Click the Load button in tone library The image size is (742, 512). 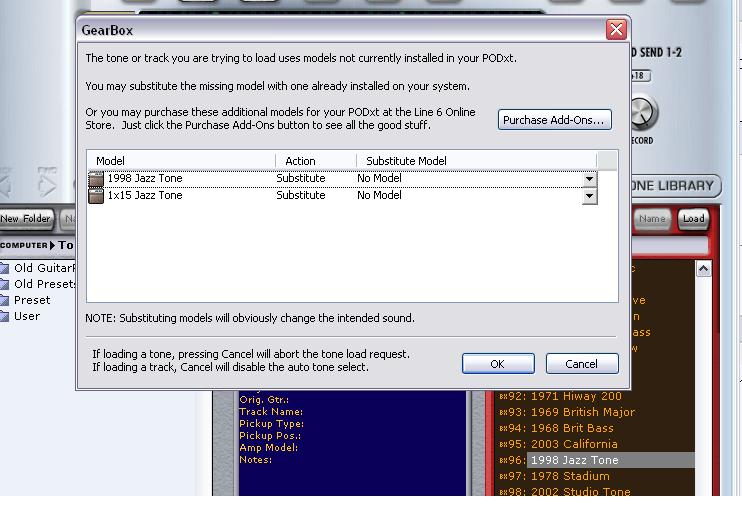tap(693, 219)
